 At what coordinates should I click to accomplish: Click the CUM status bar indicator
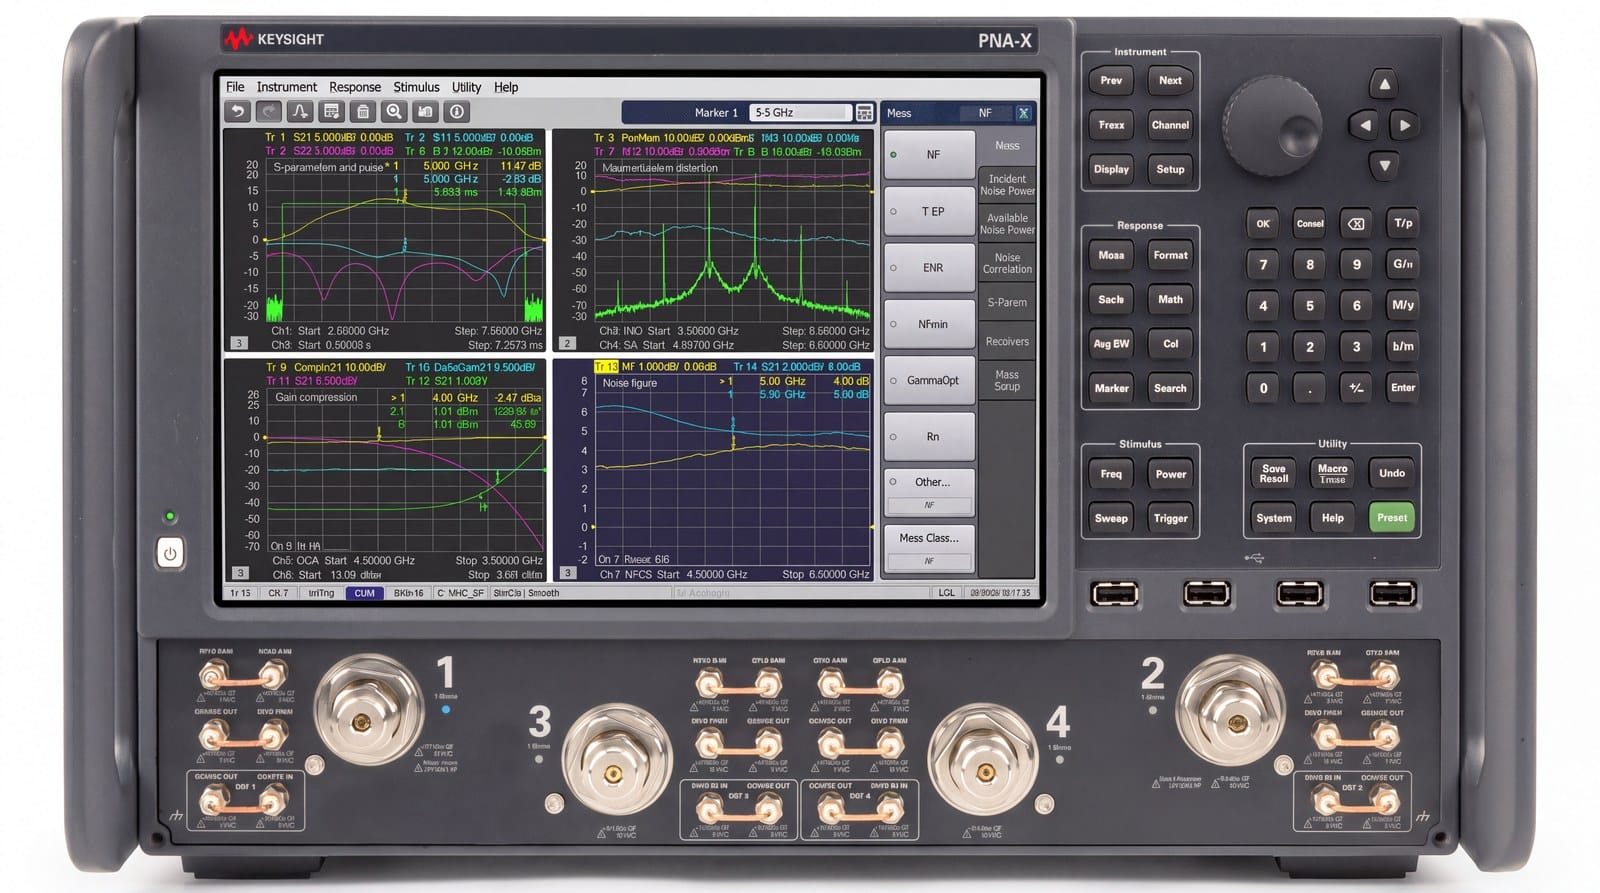point(364,593)
